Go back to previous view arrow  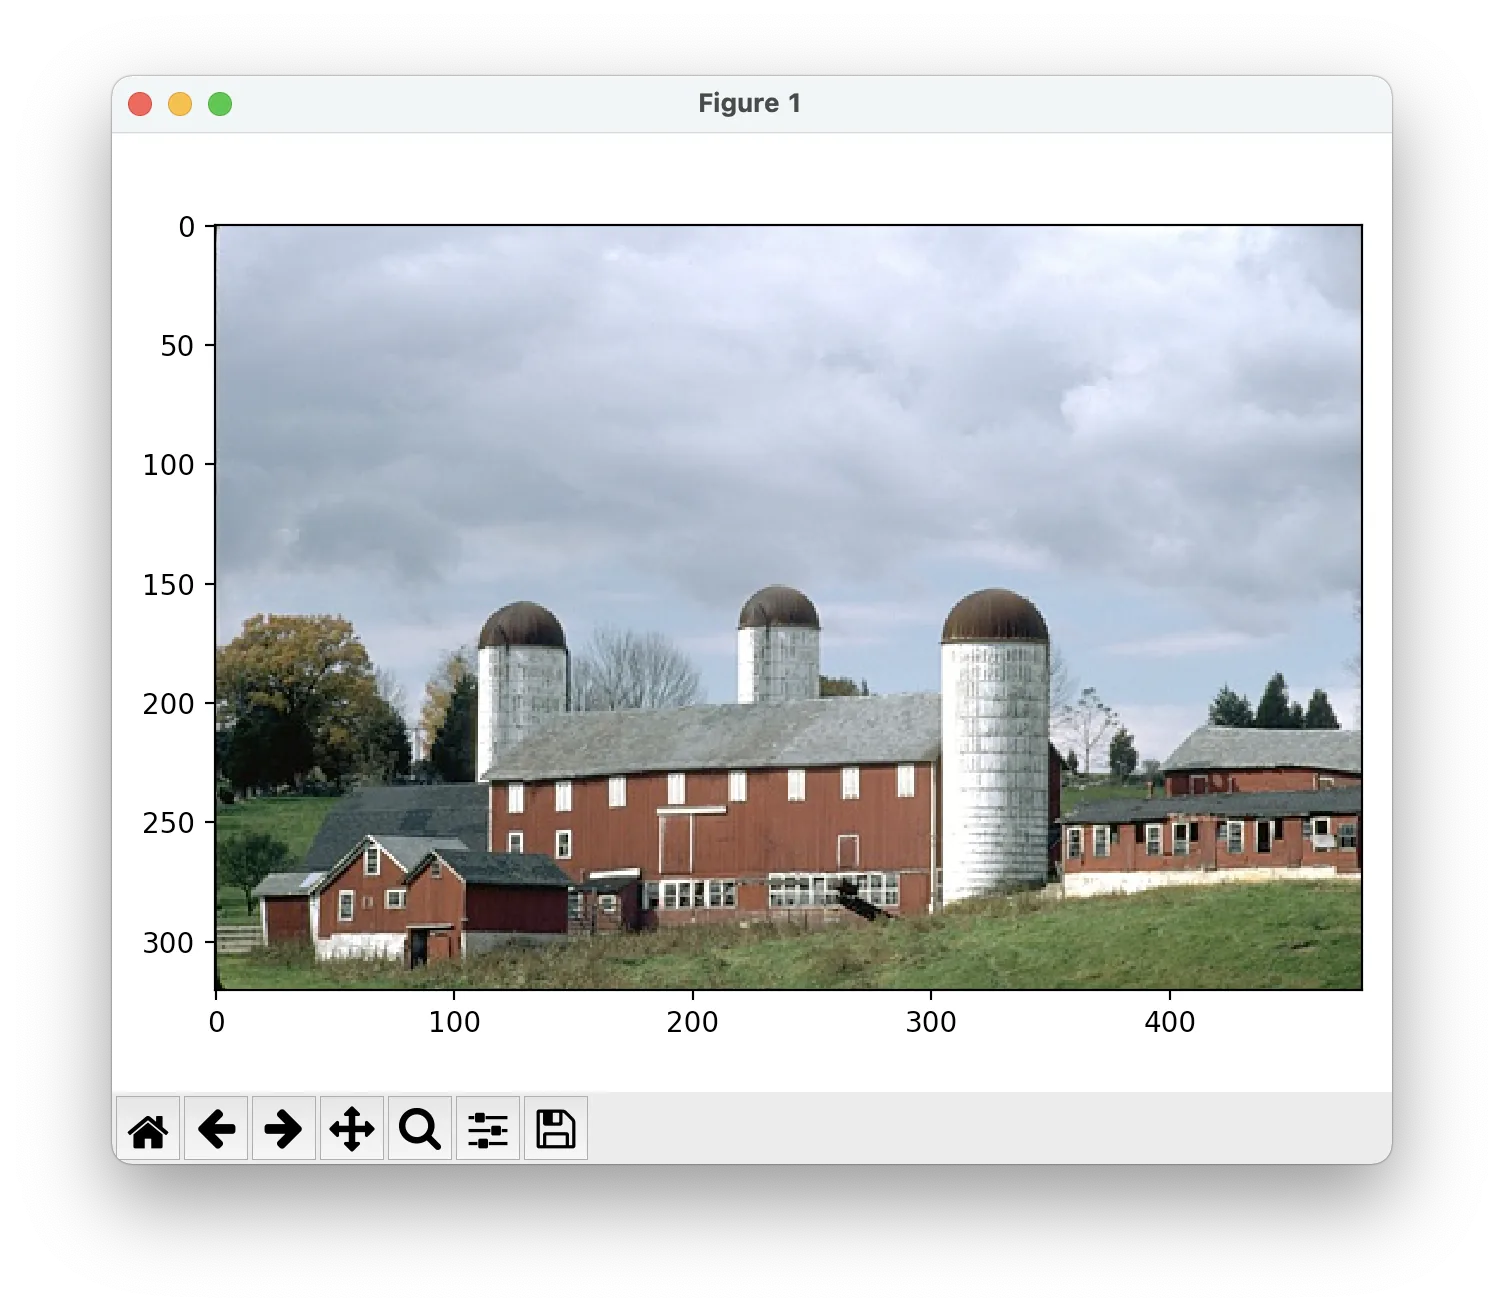tap(216, 1130)
